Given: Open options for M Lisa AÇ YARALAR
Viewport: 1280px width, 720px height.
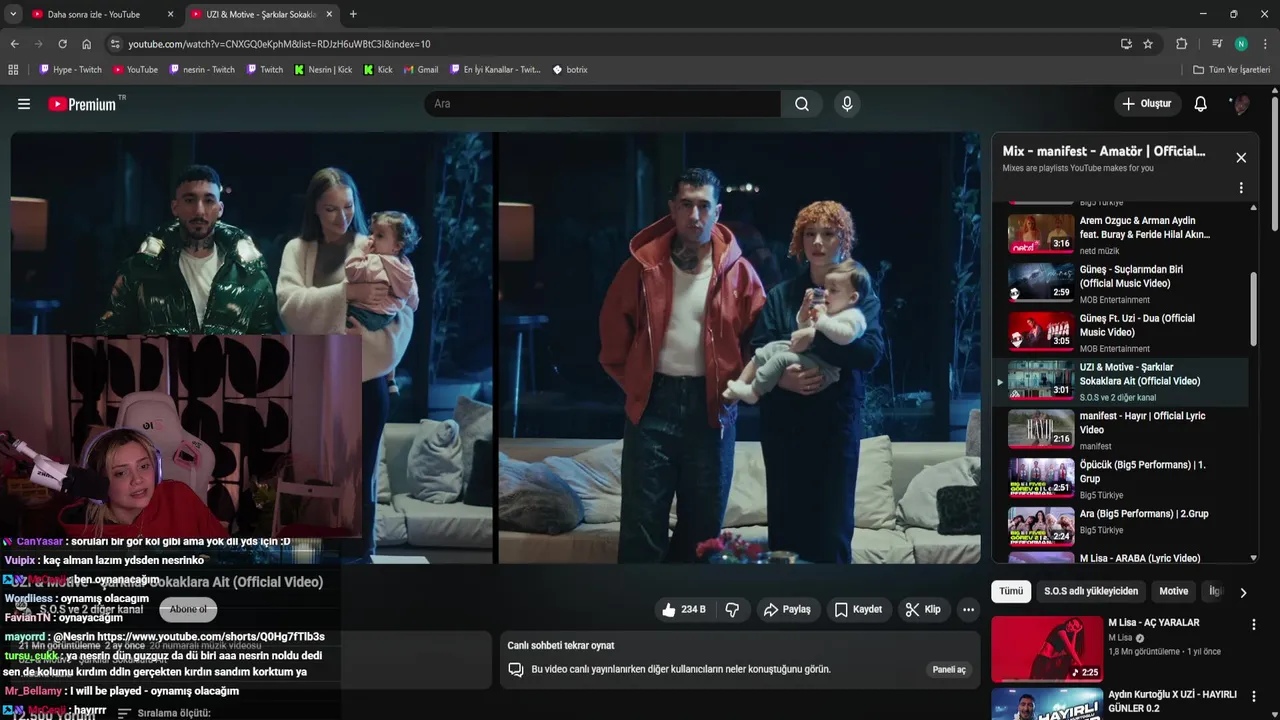Looking at the screenshot, I should click(1253, 624).
